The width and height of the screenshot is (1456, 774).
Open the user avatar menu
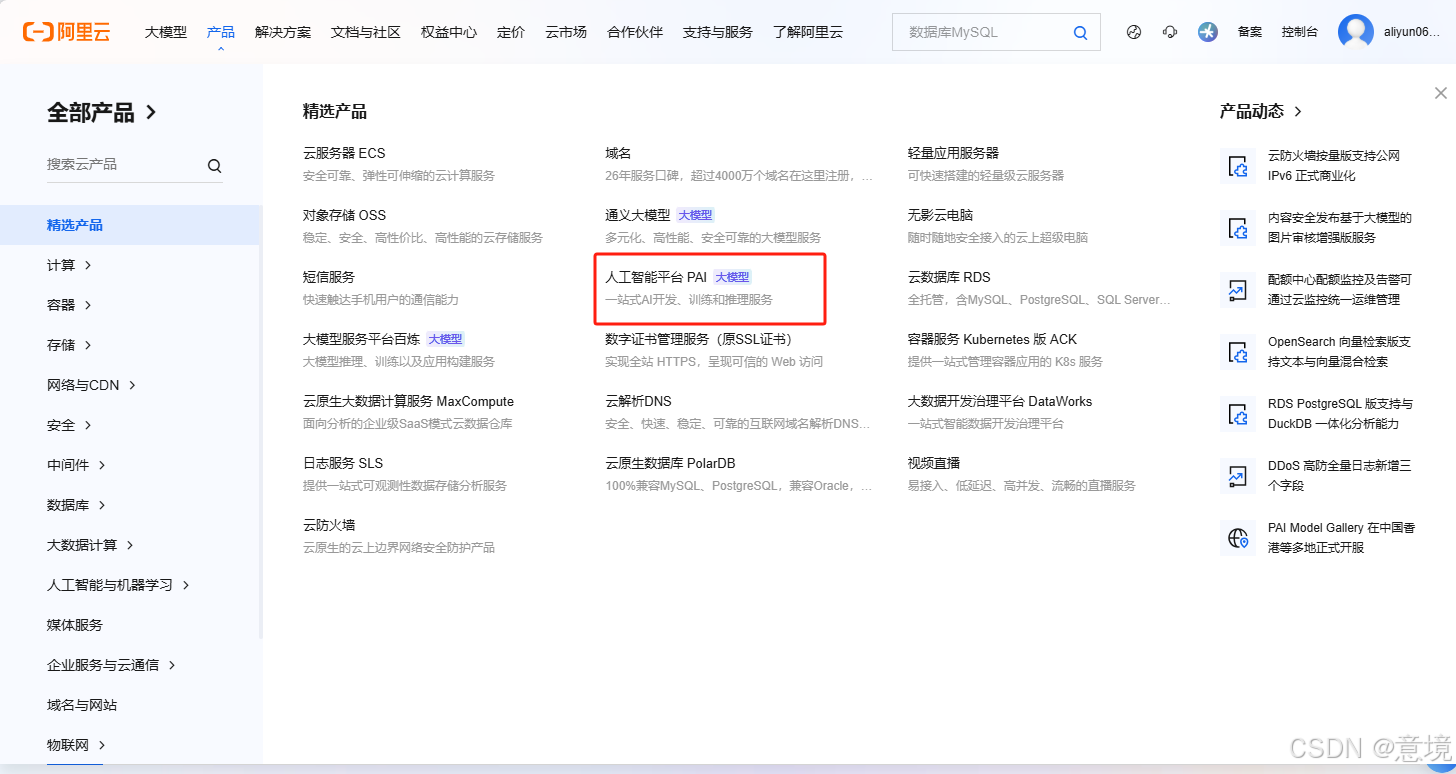point(1356,32)
